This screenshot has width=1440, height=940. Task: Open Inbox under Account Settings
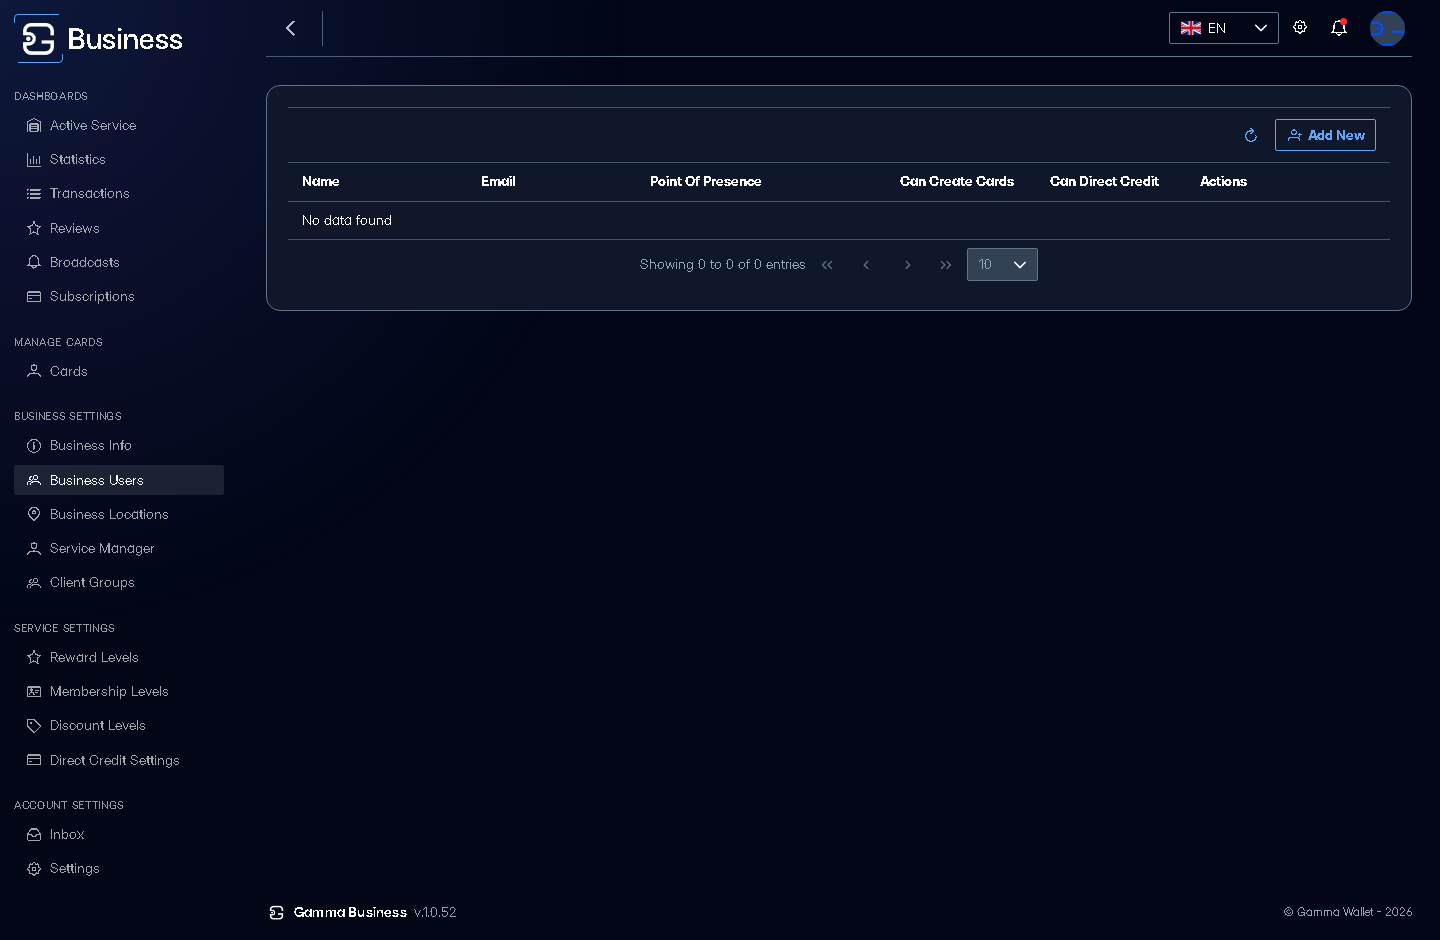point(119,834)
